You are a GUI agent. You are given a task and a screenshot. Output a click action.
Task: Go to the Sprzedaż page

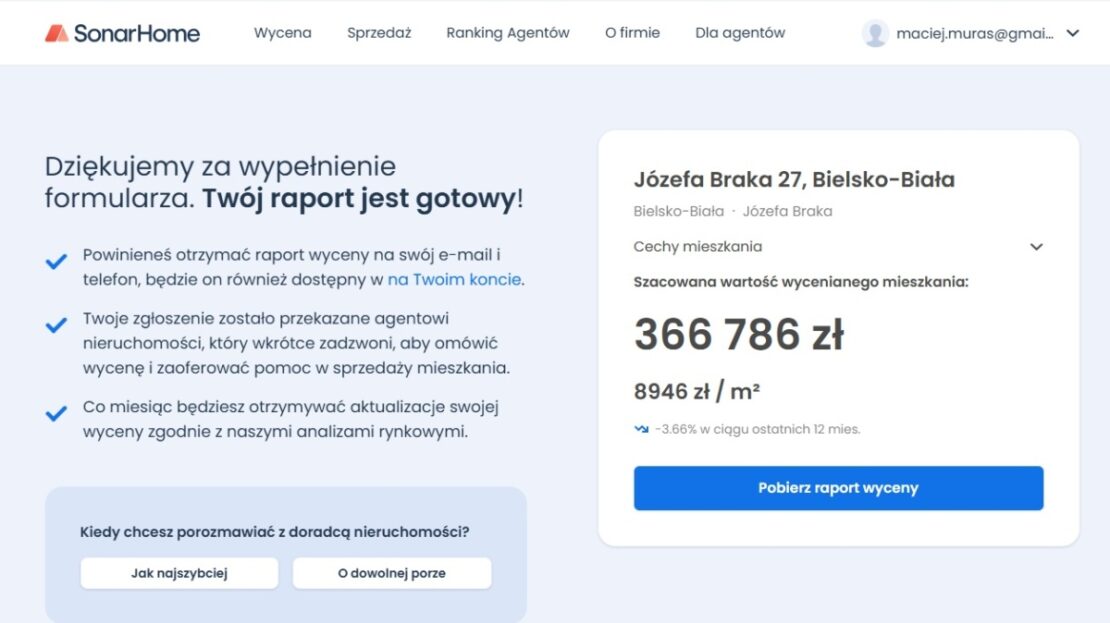click(379, 33)
